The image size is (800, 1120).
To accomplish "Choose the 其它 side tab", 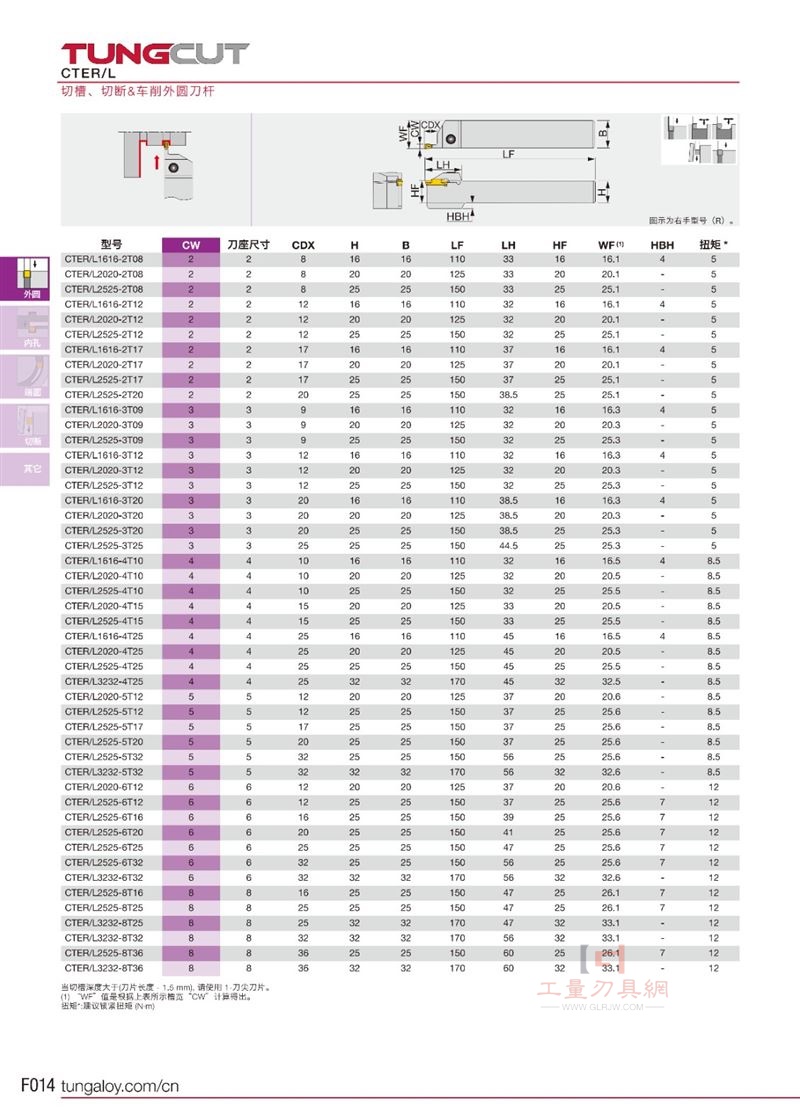I will (25, 469).
